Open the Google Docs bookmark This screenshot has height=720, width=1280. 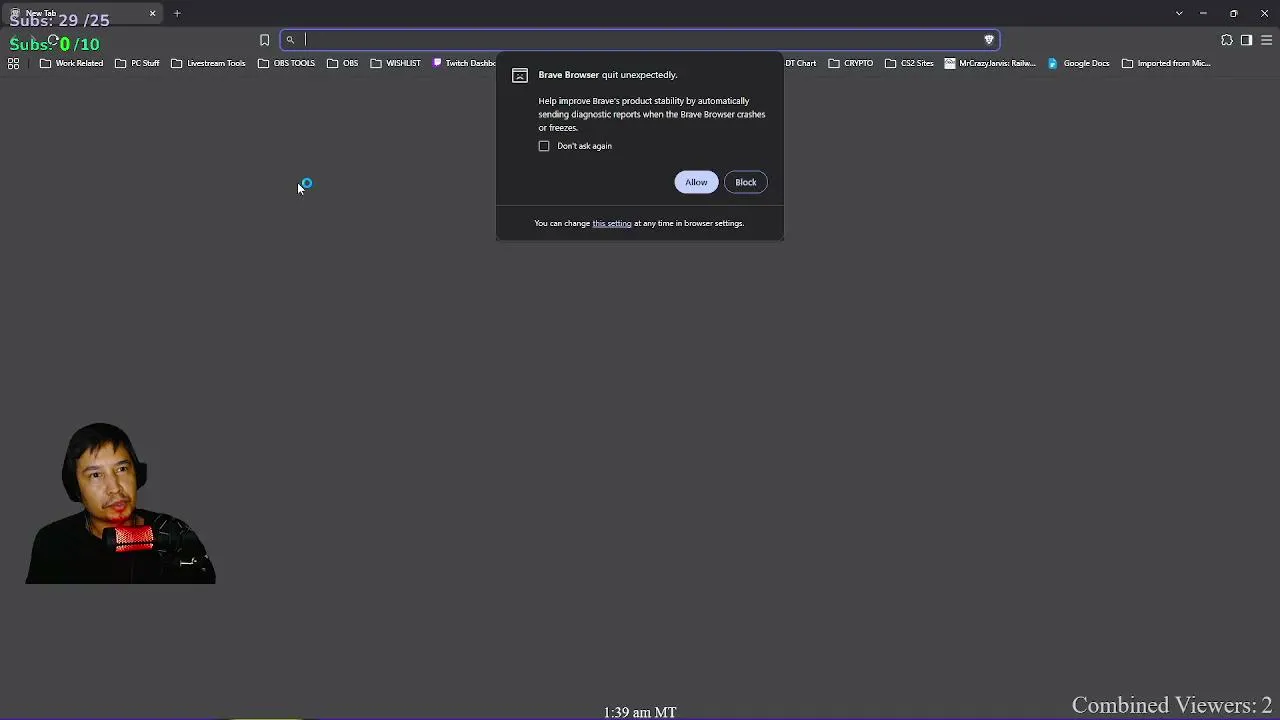tap(1078, 63)
